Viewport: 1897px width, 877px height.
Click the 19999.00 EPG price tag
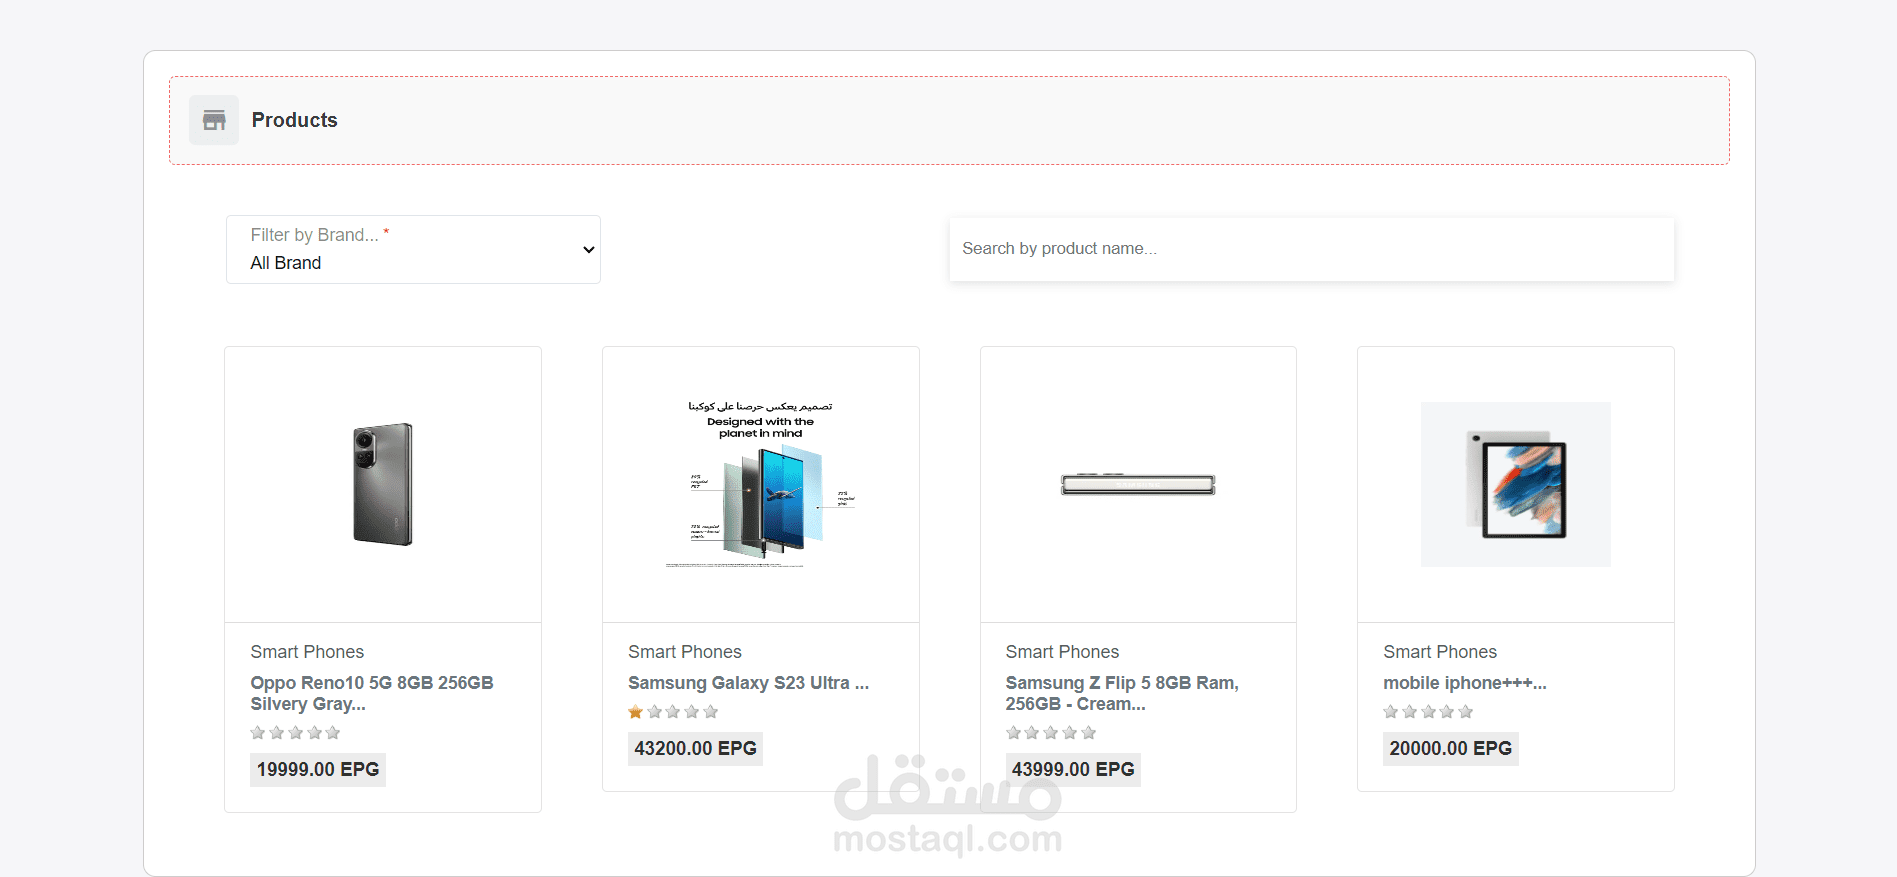(x=318, y=769)
